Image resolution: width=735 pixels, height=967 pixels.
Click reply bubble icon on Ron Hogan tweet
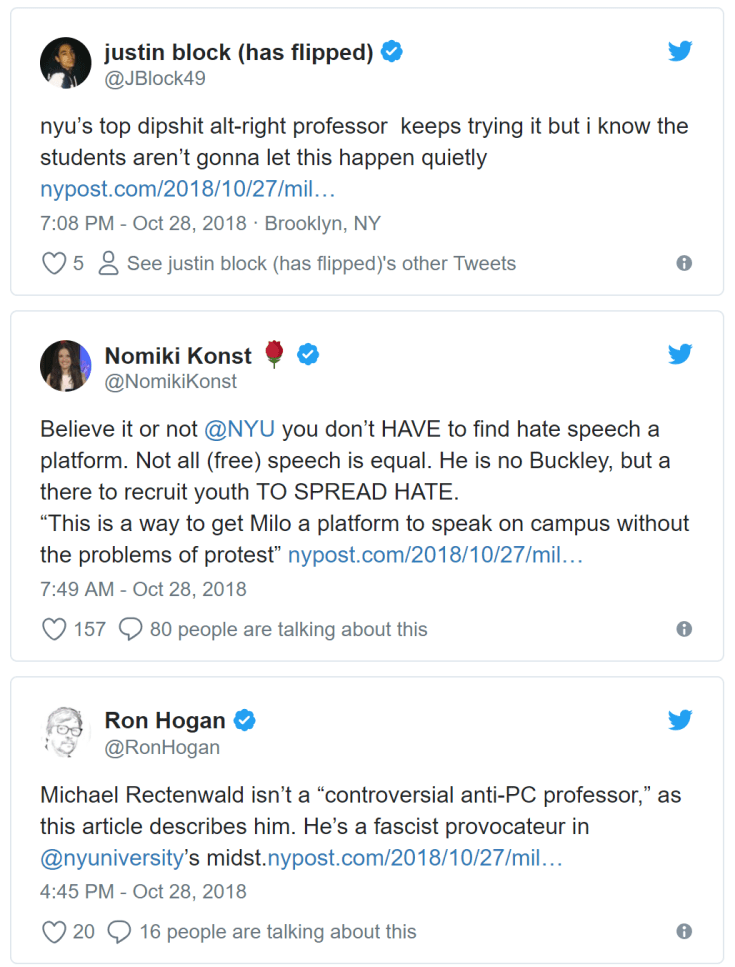(x=119, y=931)
